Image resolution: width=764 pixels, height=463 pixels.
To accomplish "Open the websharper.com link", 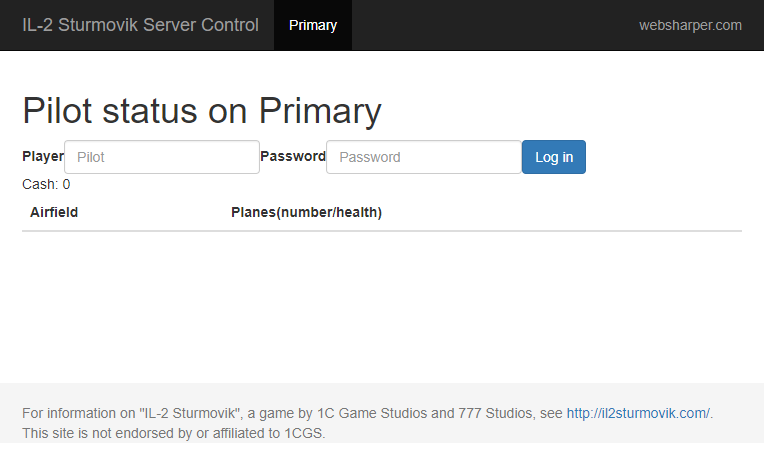I will (690, 25).
